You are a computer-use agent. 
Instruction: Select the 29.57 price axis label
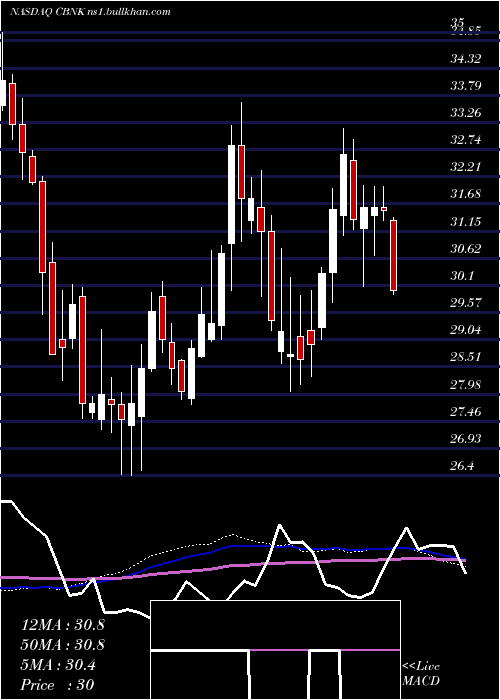(x=466, y=303)
